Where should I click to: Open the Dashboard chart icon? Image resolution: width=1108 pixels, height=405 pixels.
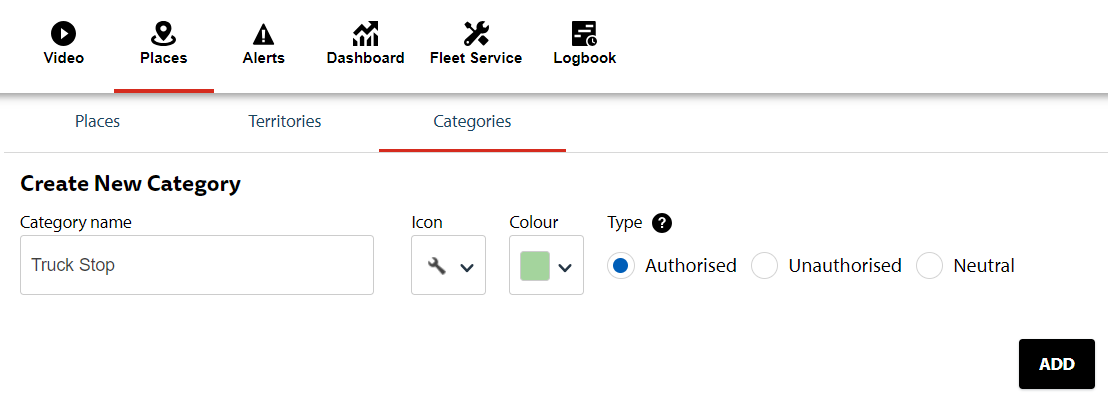tap(365, 33)
